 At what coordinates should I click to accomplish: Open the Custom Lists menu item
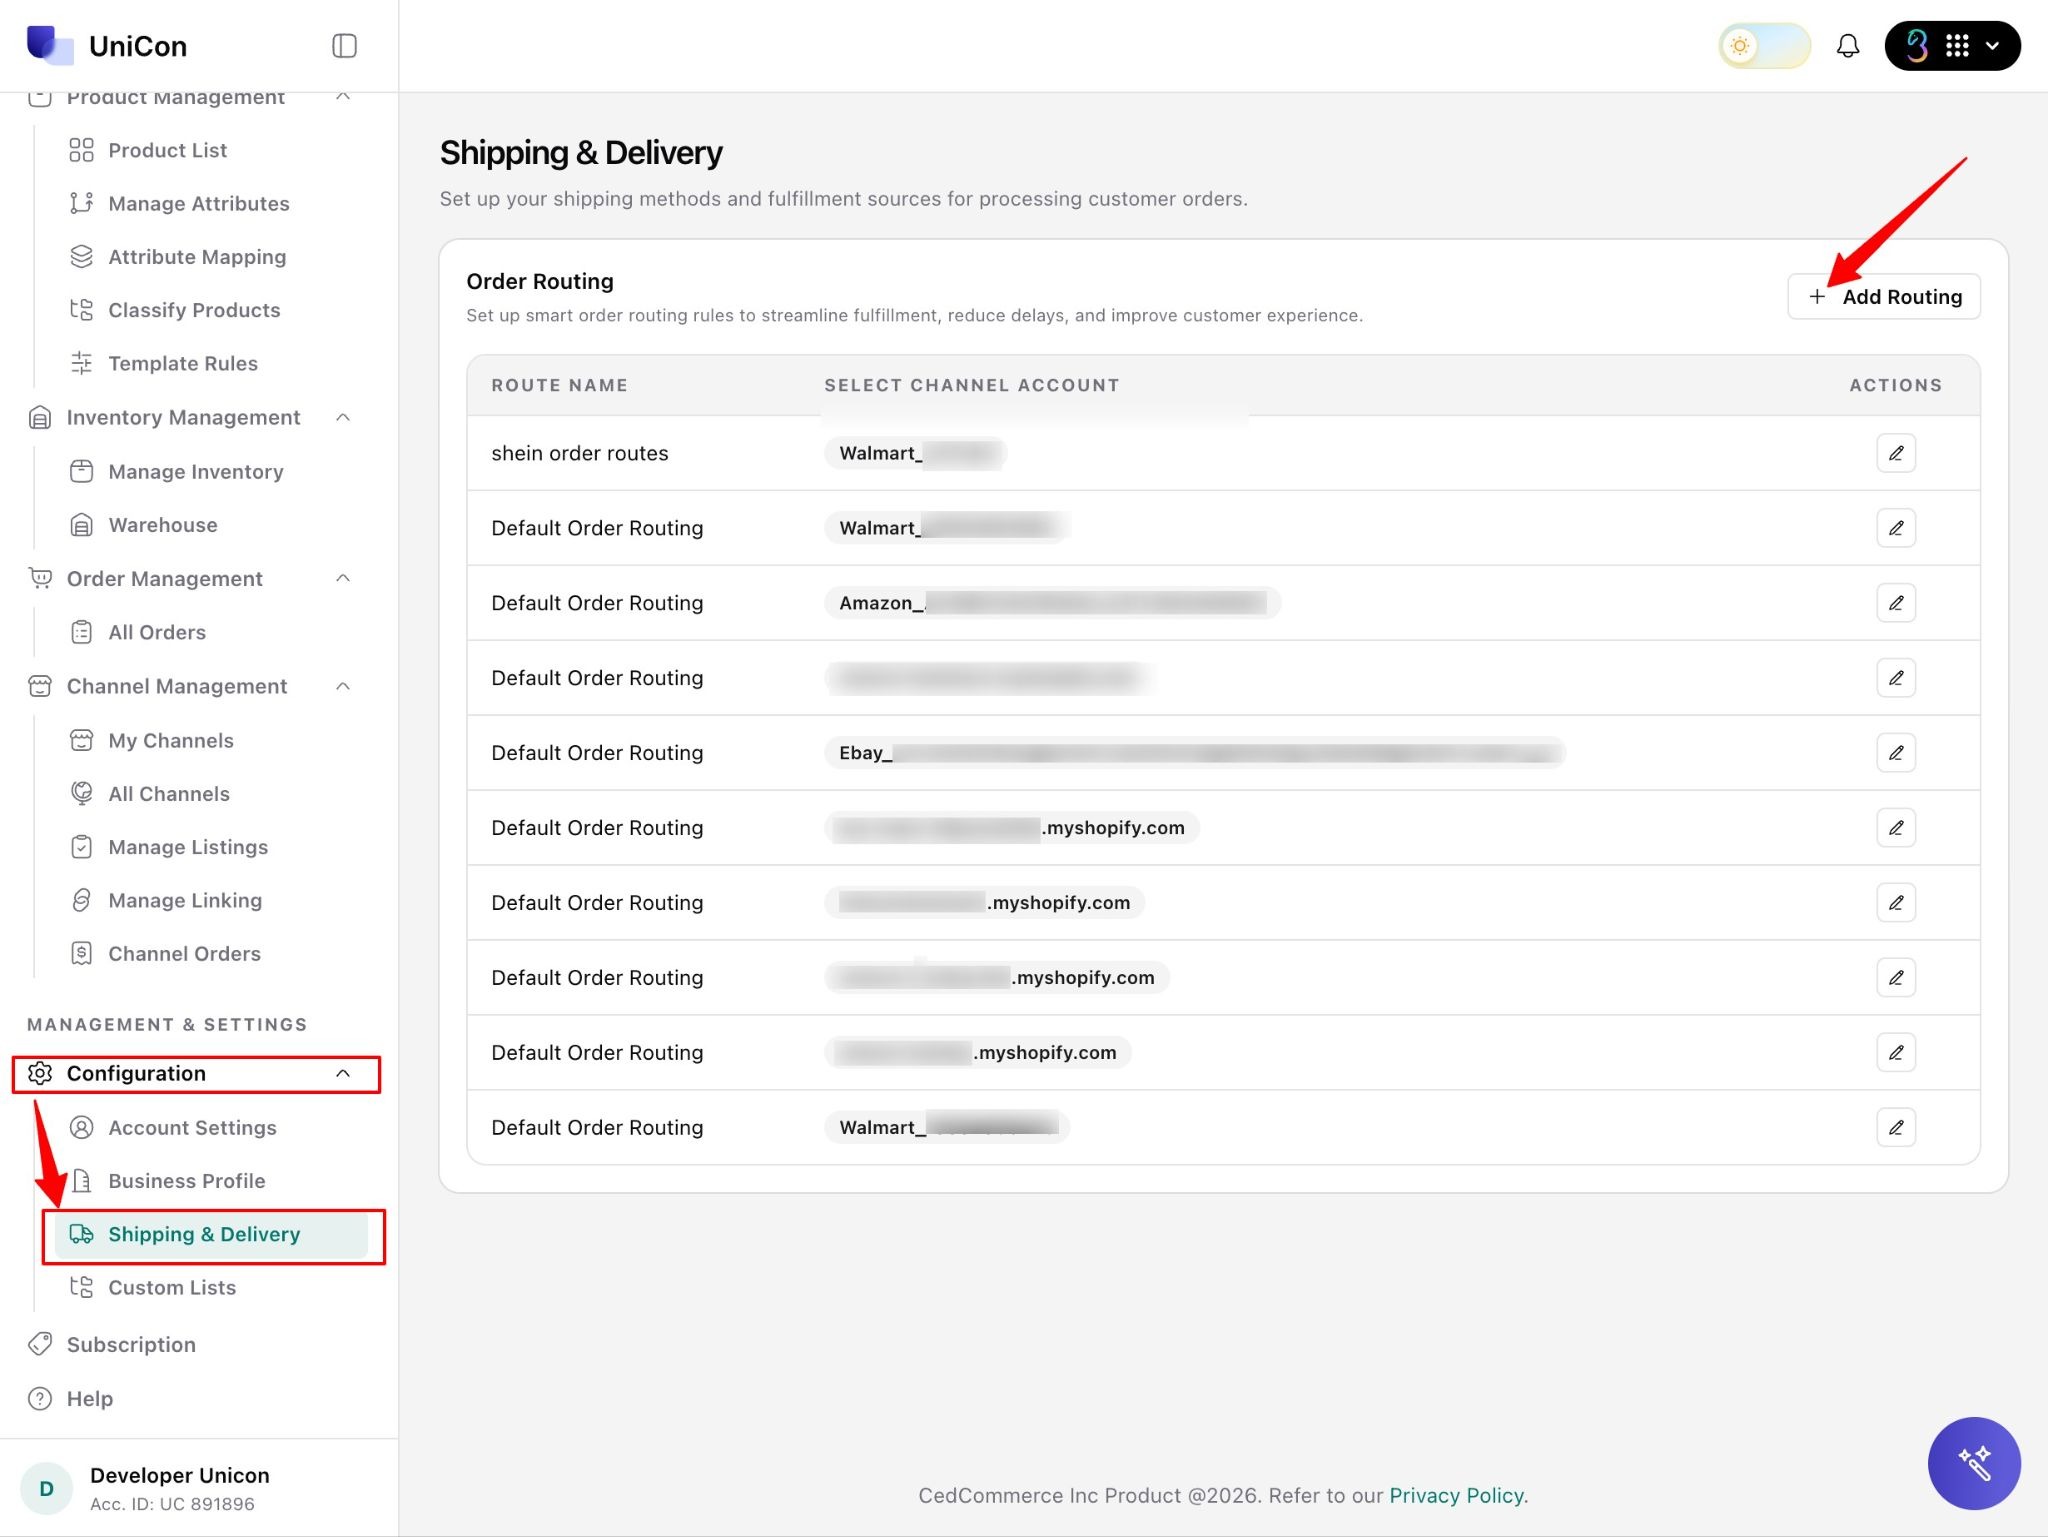click(x=172, y=1287)
